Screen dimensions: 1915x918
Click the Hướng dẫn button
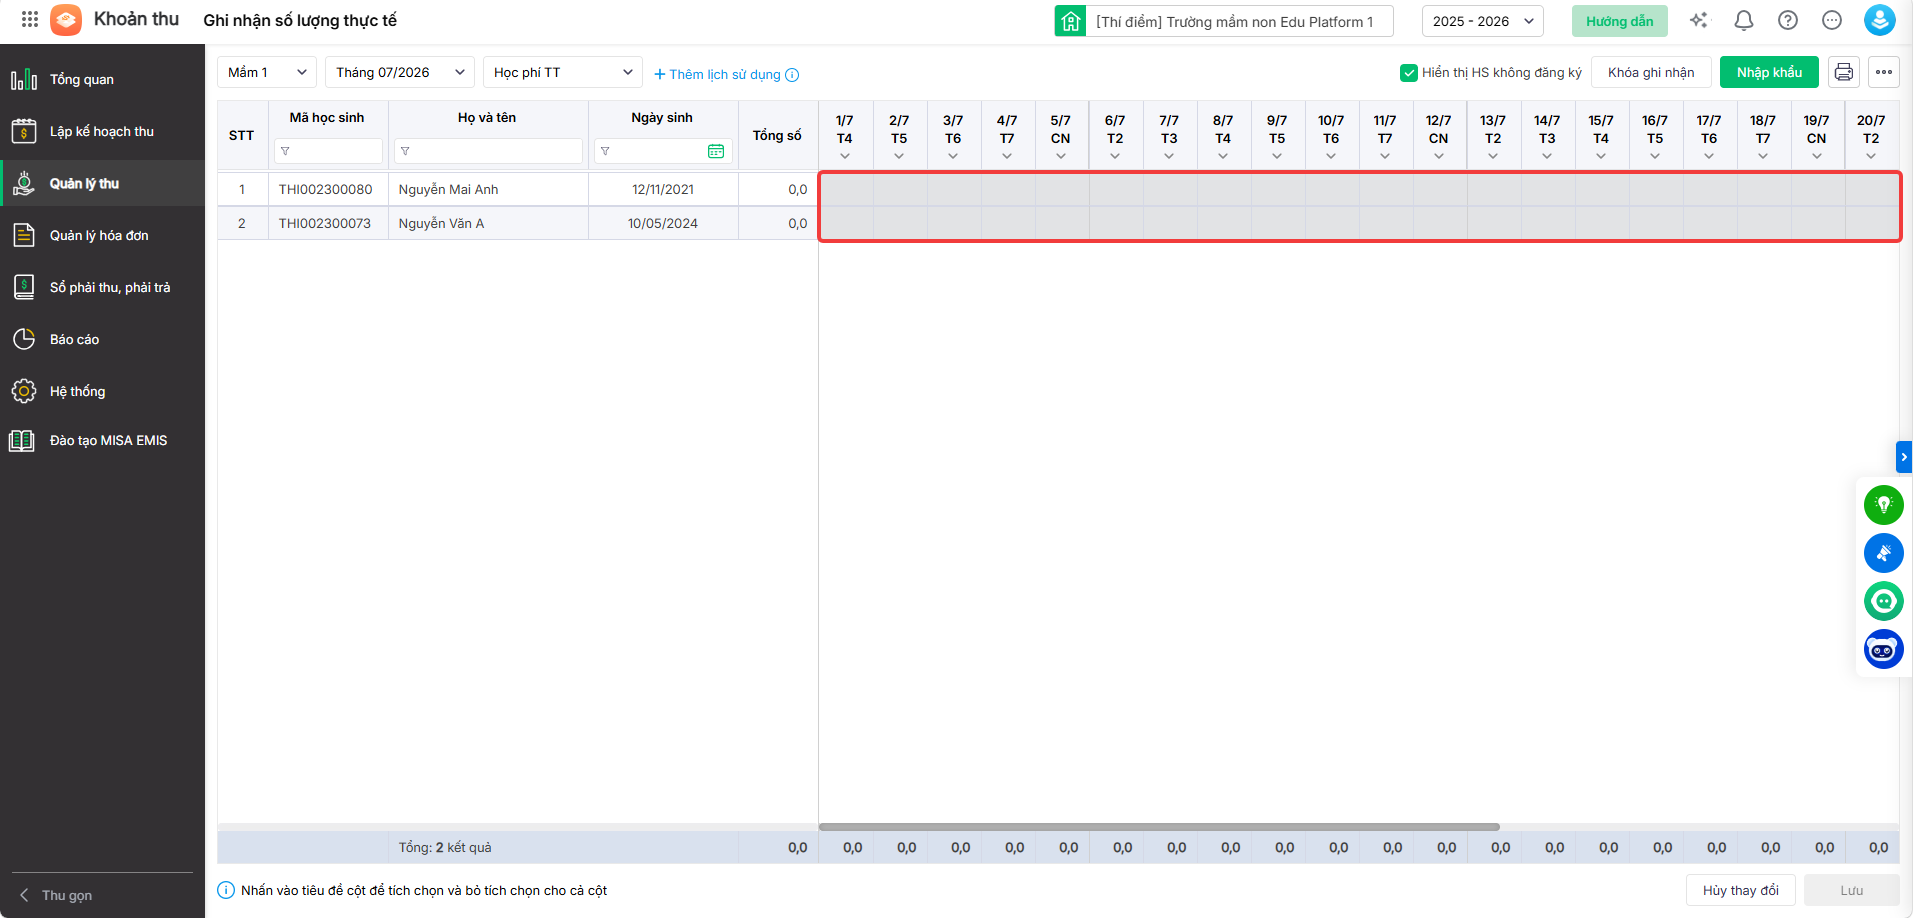[x=1620, y=21]
